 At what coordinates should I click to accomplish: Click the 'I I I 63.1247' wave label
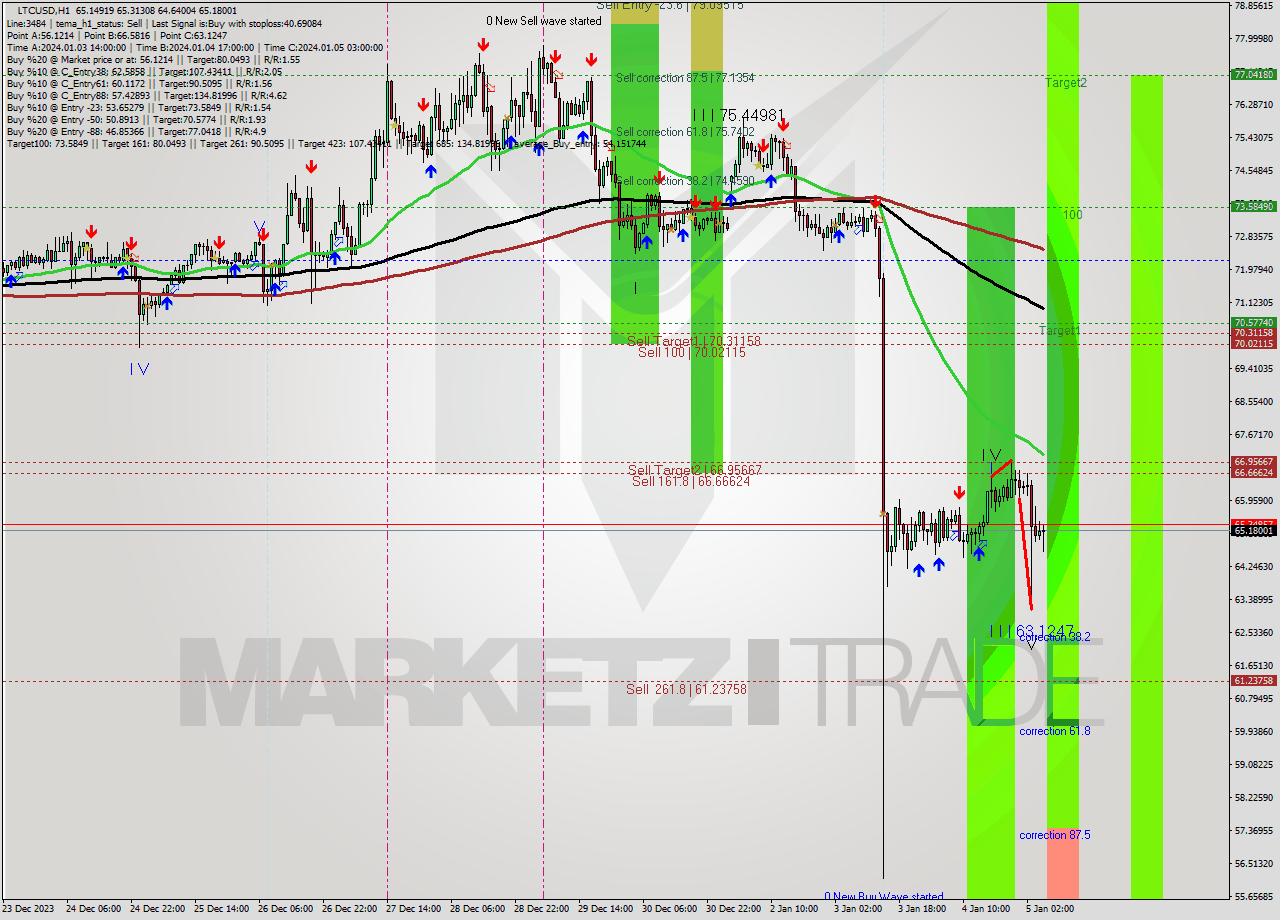pyautogui.click(x=1031, y=631)
